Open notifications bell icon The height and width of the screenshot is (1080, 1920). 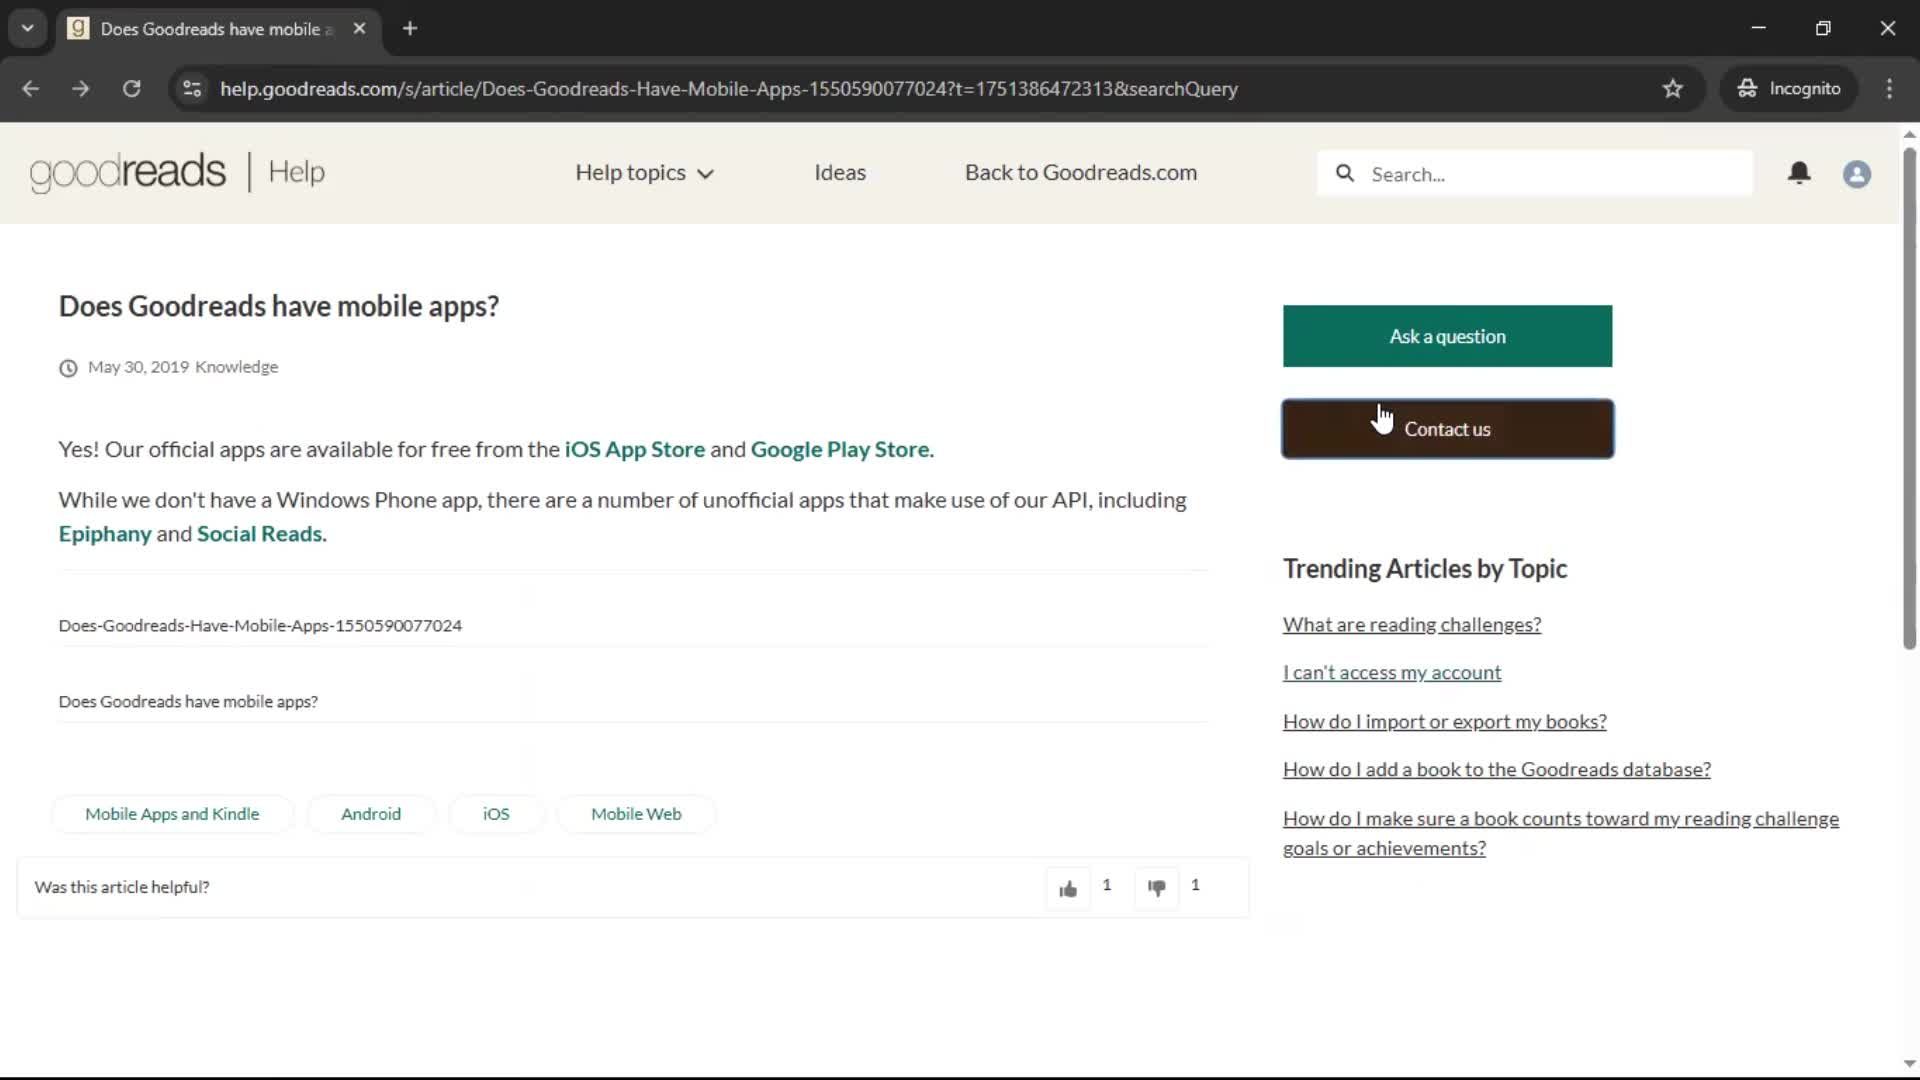[x=1799, y=173]
